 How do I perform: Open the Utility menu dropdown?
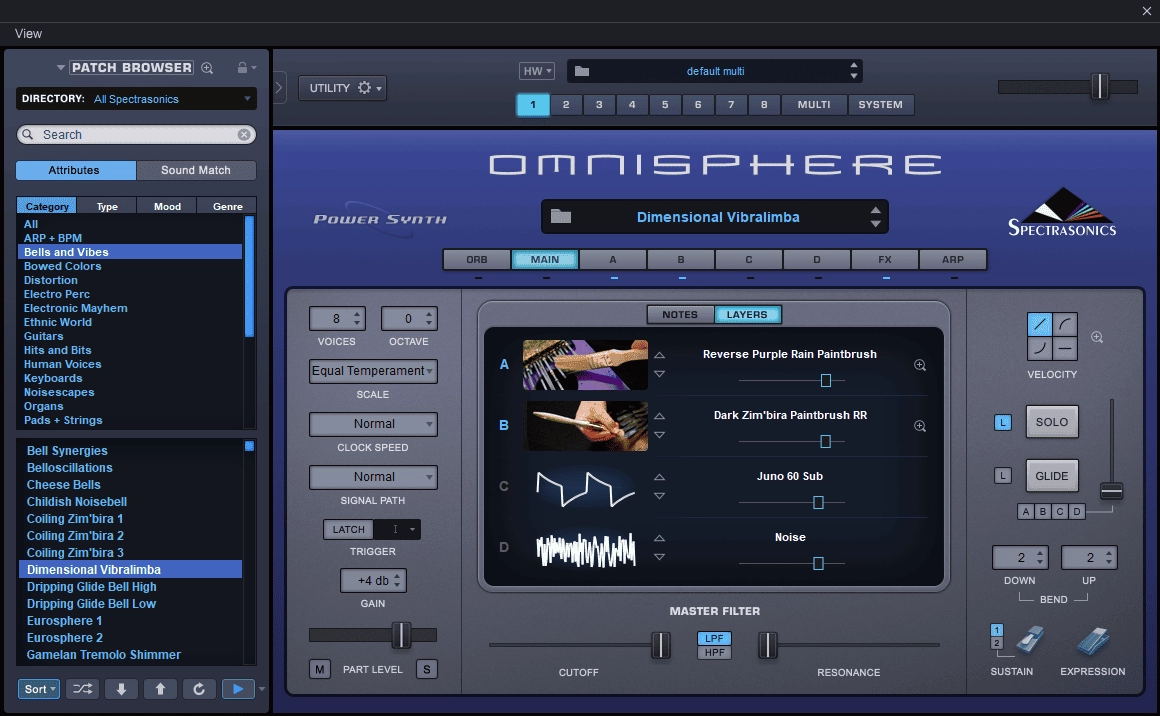pyautogui.click(x=343, y=88)
